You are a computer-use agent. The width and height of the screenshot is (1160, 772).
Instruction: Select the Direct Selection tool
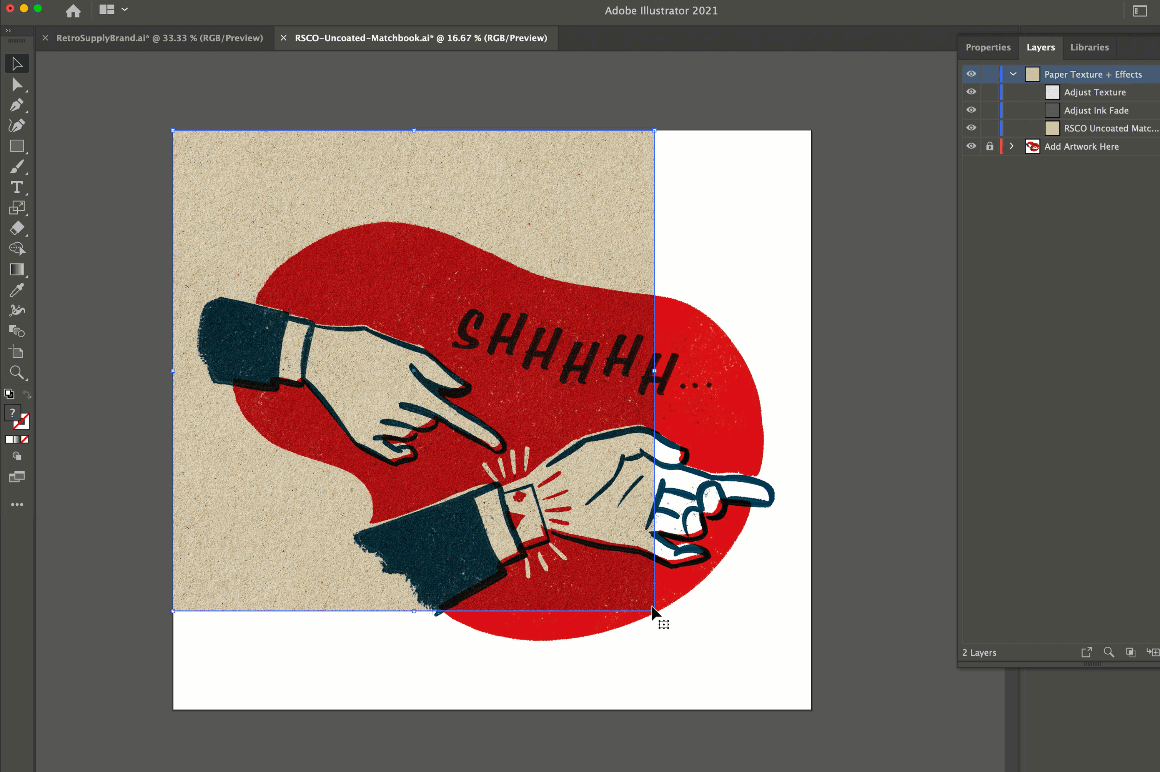(17, 85)
